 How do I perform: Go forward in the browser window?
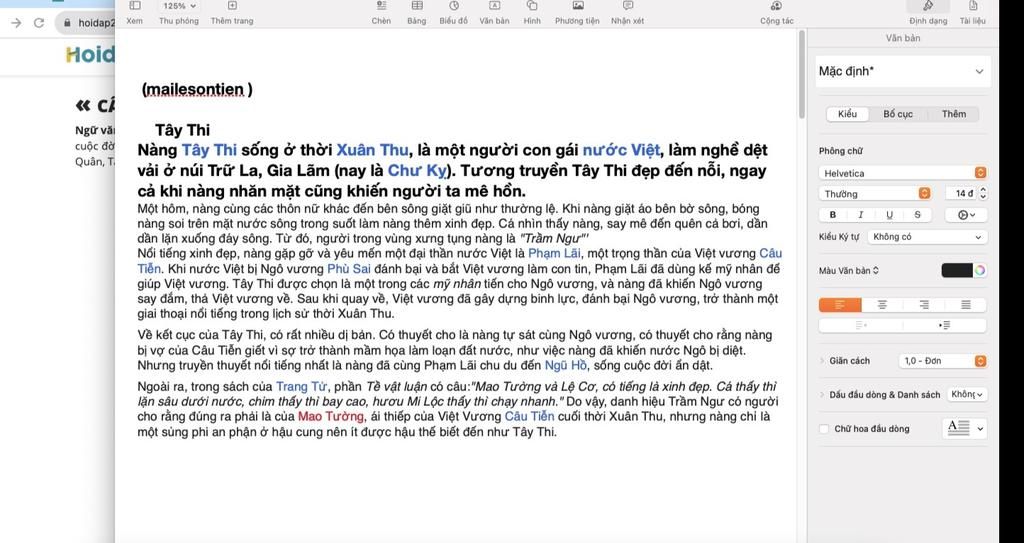pyautogui.click(x=16, y=23)
